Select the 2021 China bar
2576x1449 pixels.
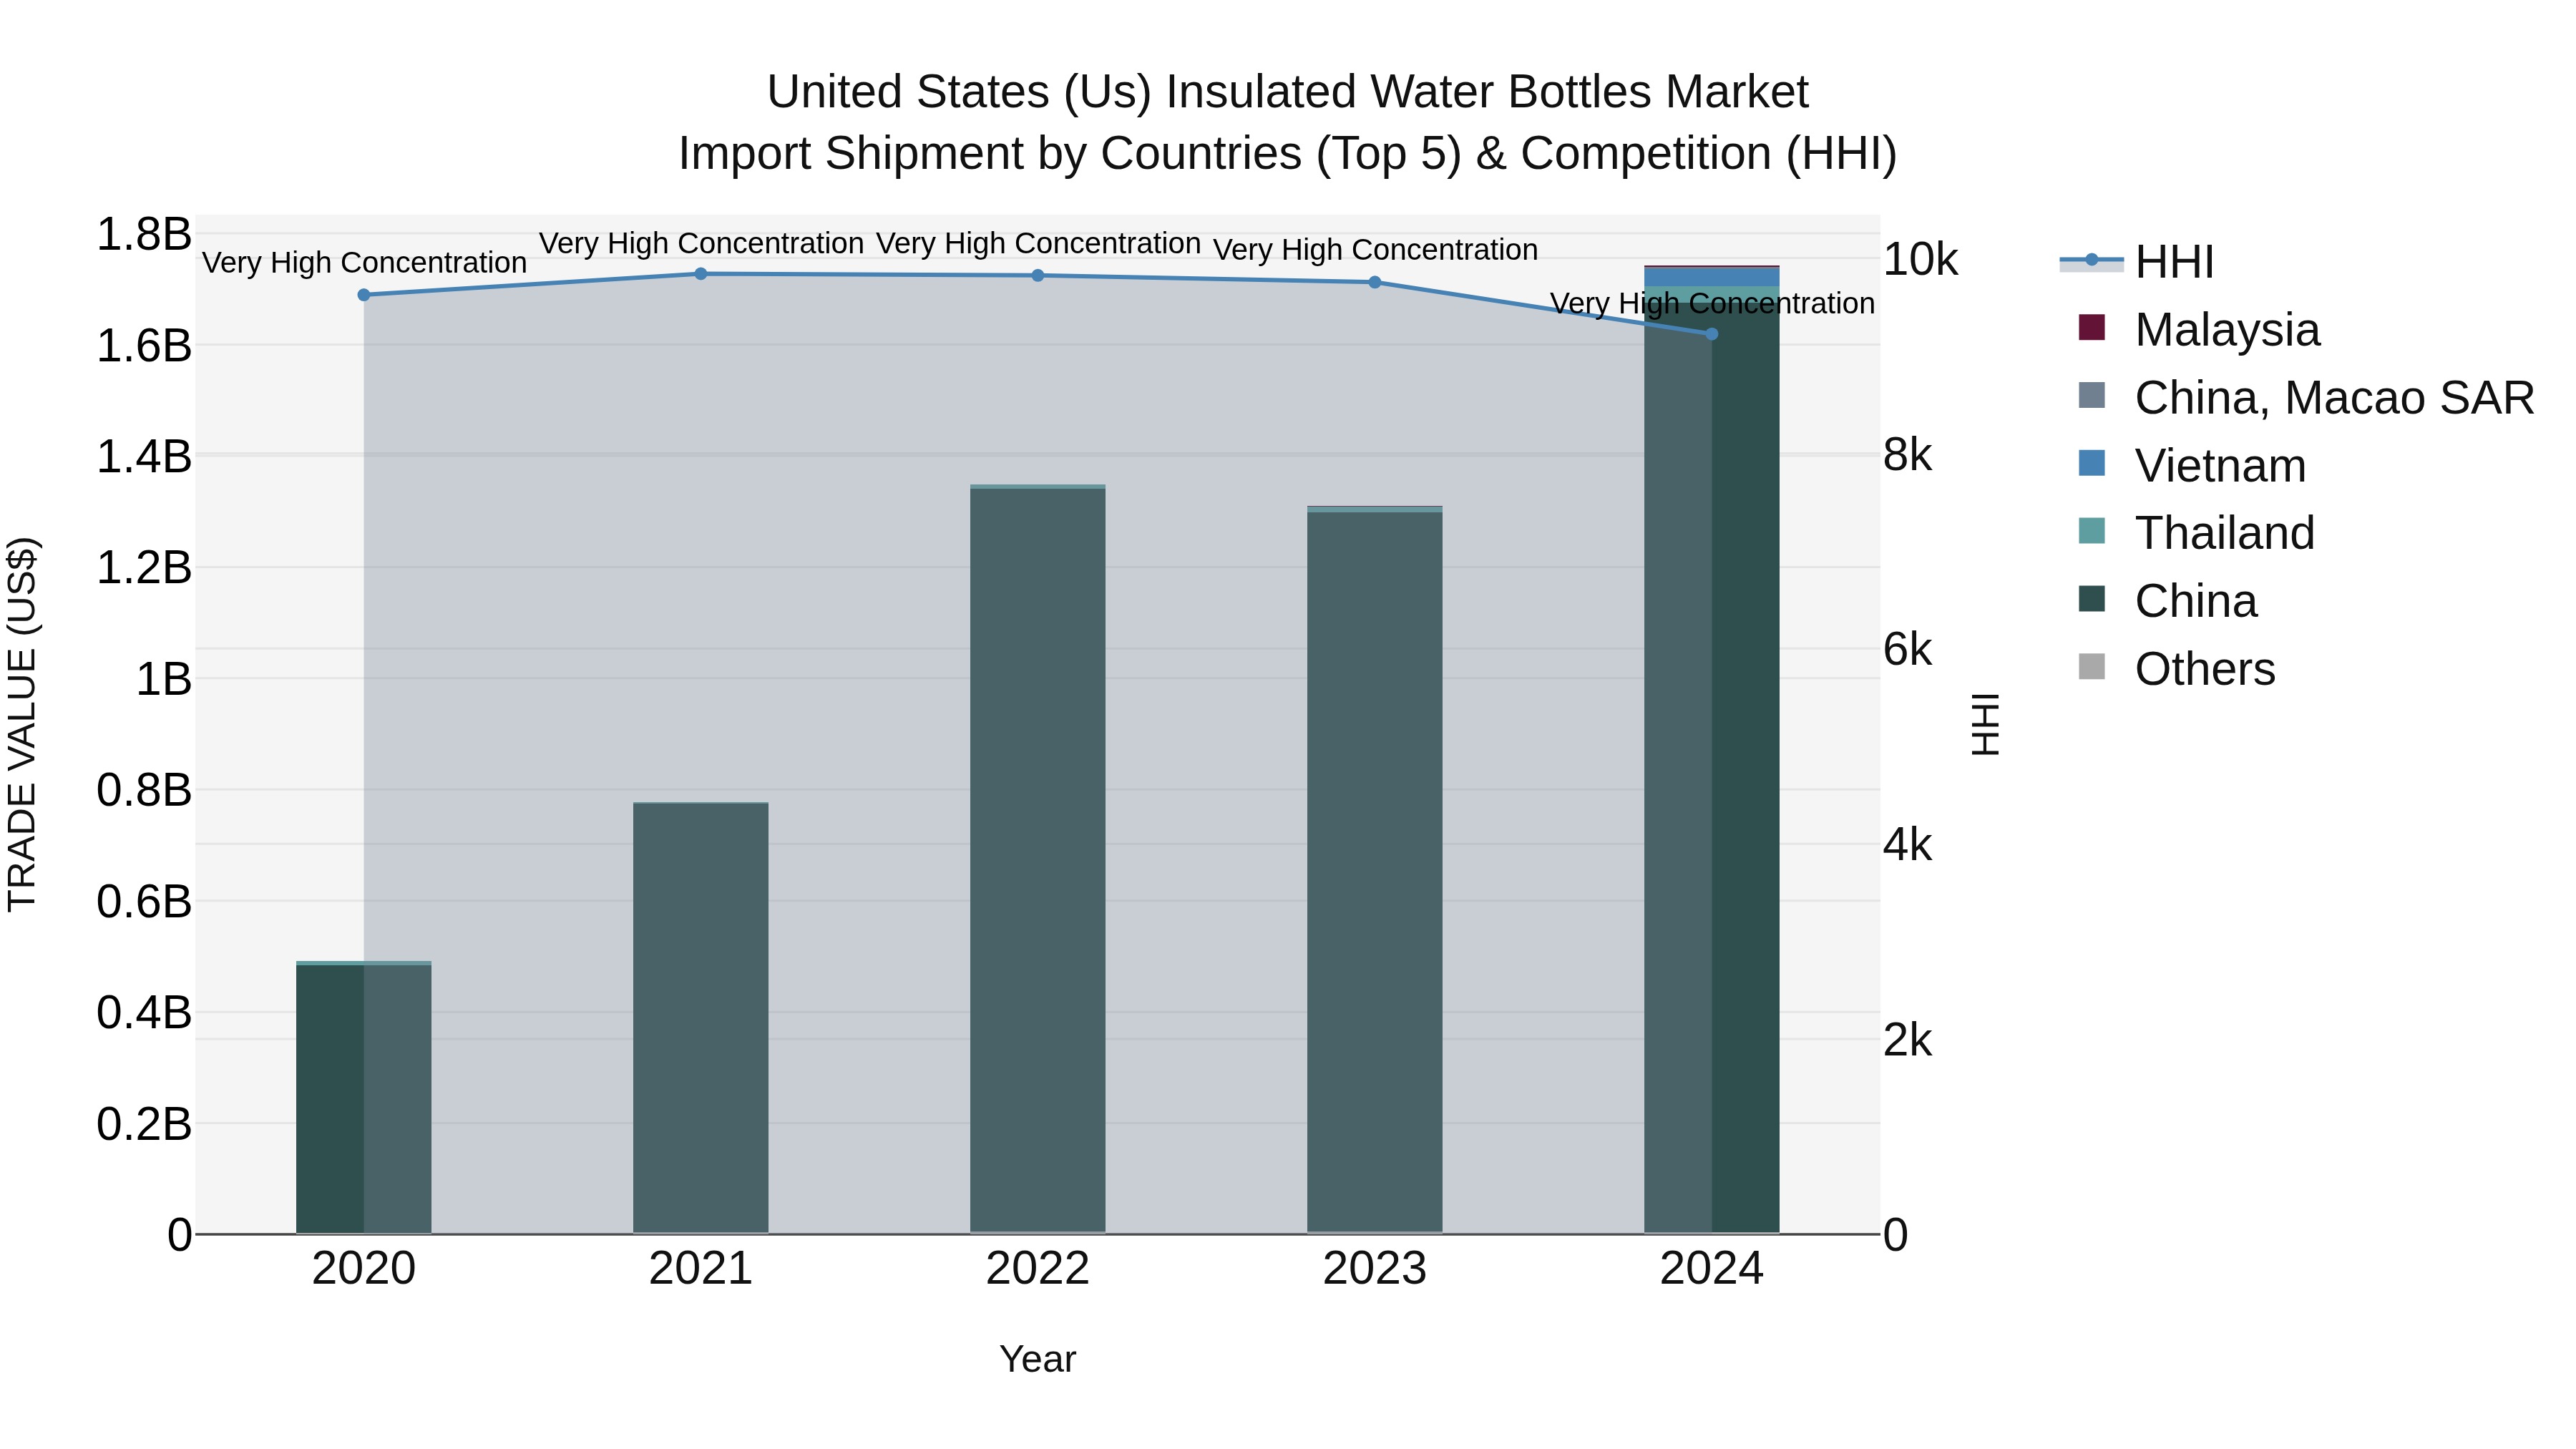tap(701, 1018)
